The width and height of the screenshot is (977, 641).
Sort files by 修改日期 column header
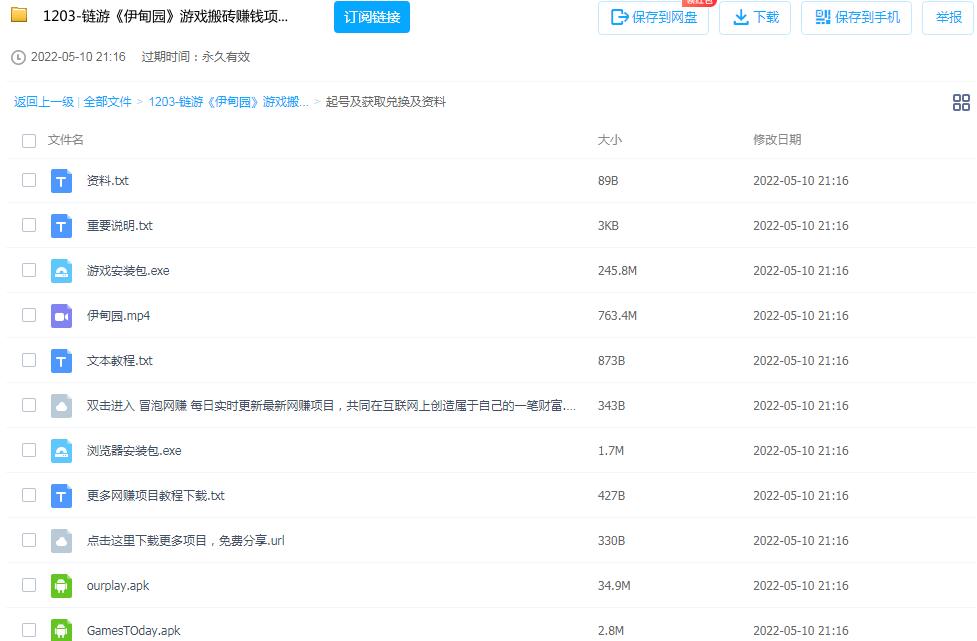click(776, 140)
